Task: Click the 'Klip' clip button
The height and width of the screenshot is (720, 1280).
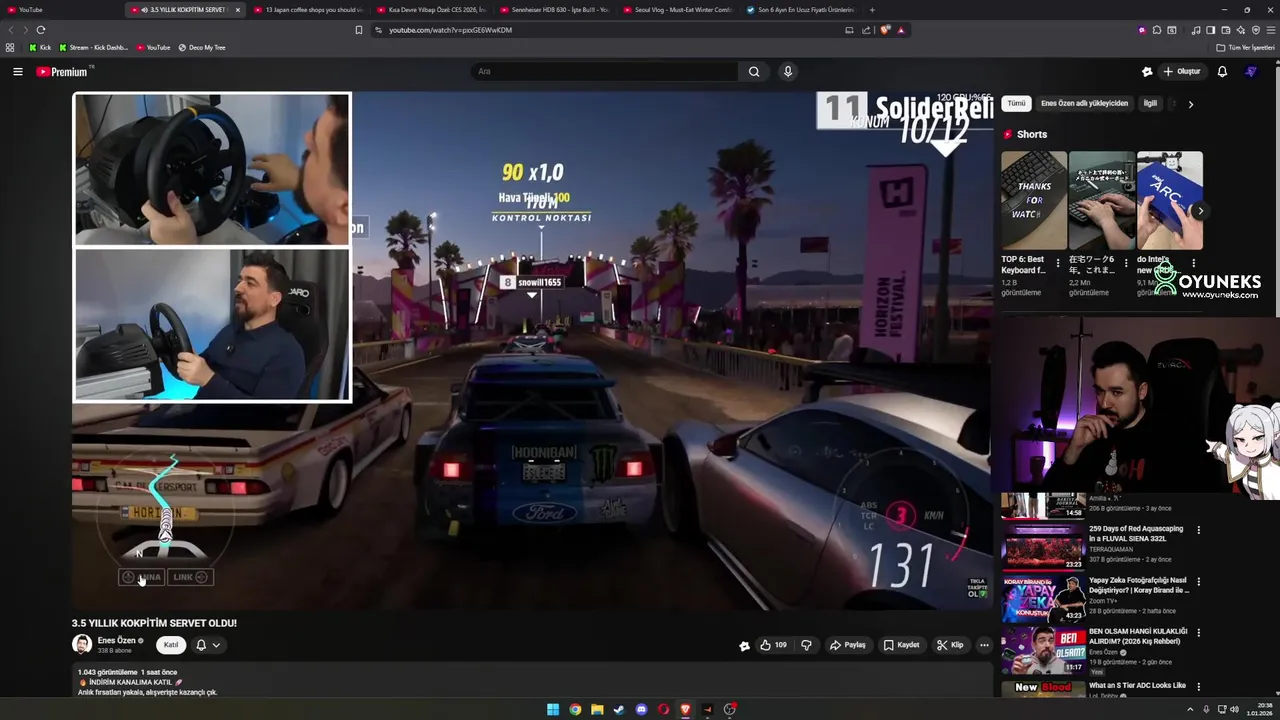Action: pos(950,645)
